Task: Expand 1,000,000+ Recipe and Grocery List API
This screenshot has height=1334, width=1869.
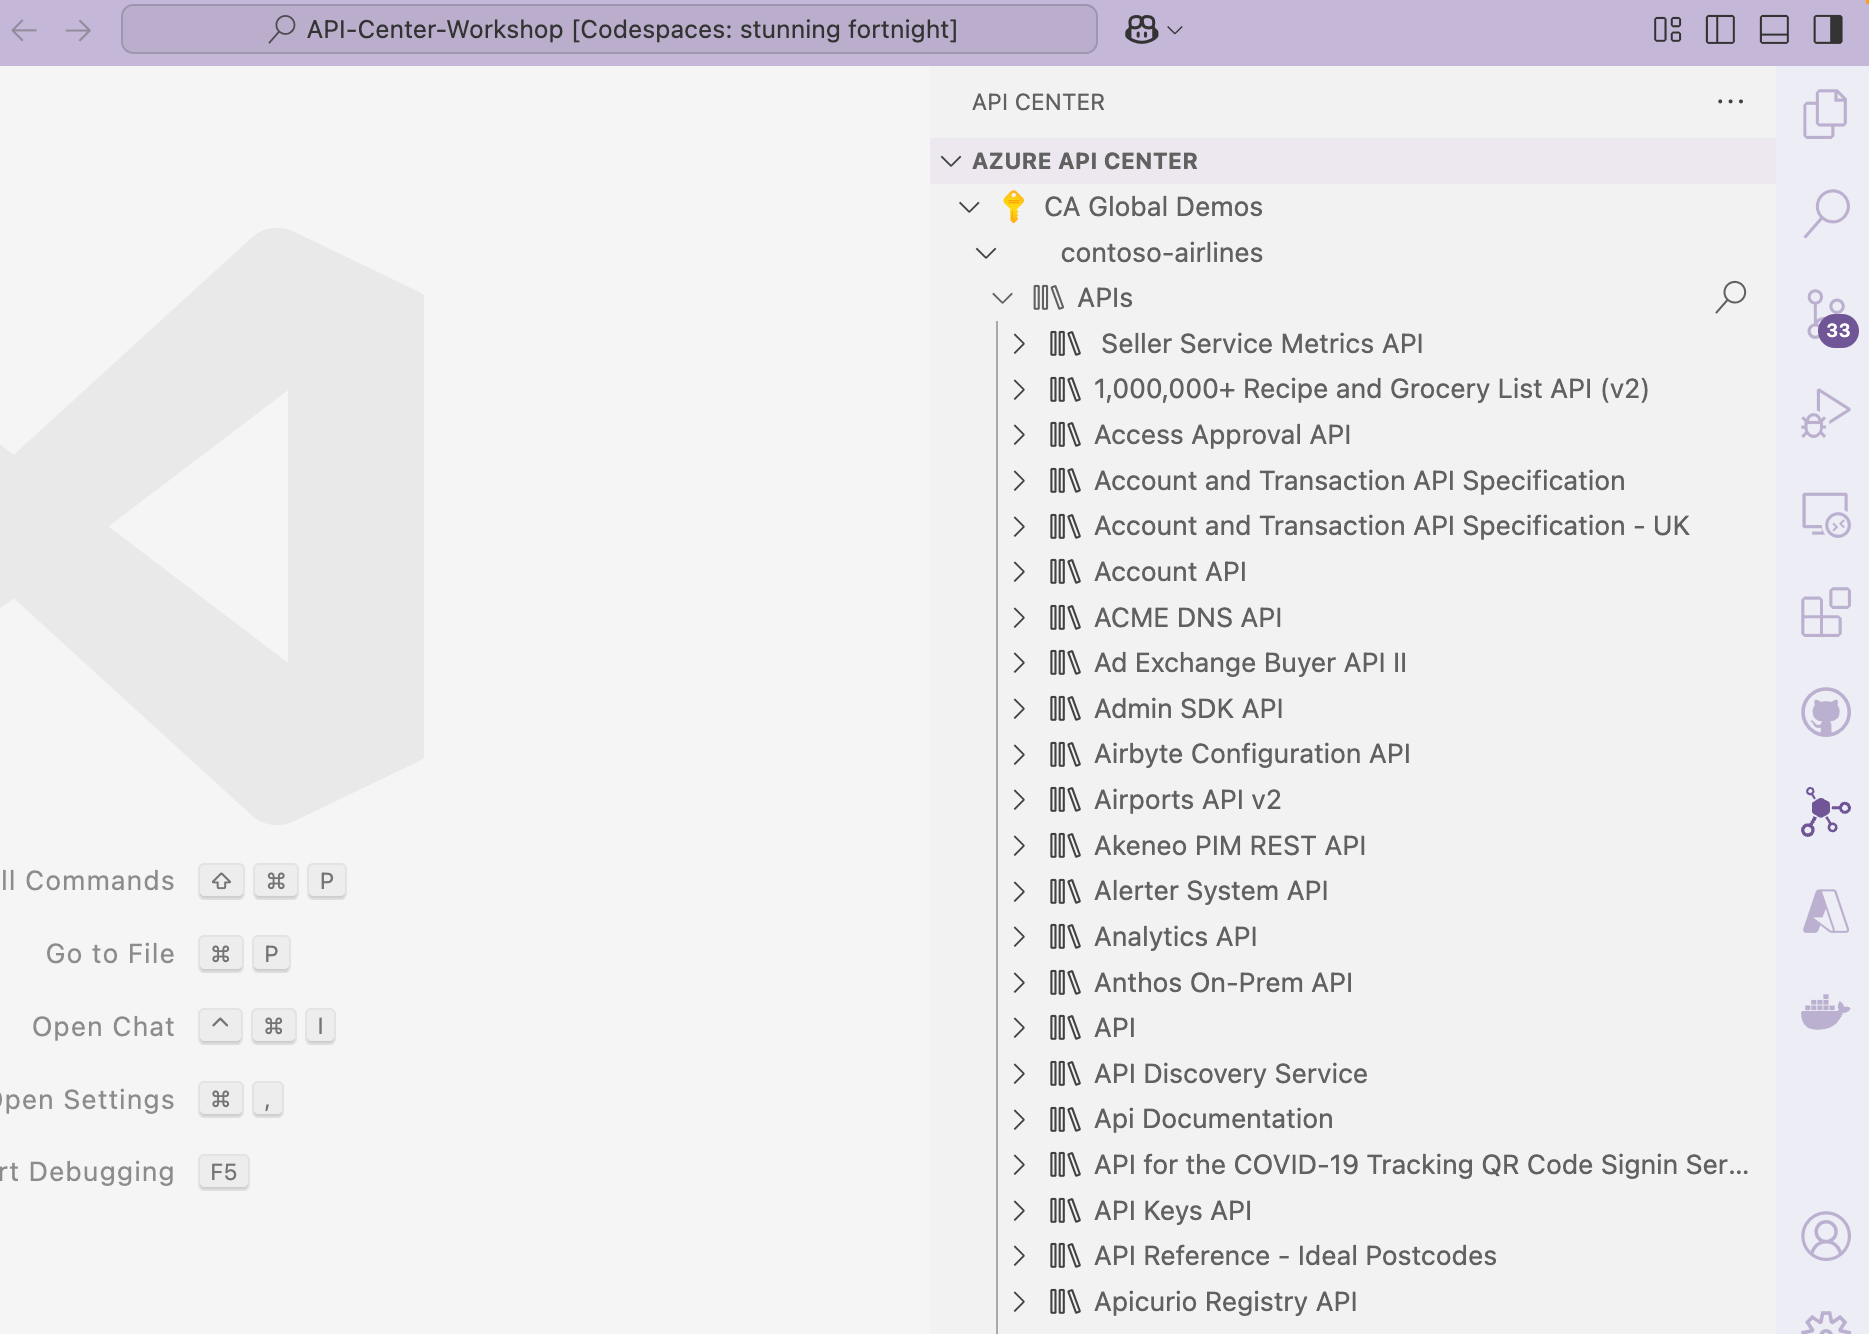Action: [1018, 389]
